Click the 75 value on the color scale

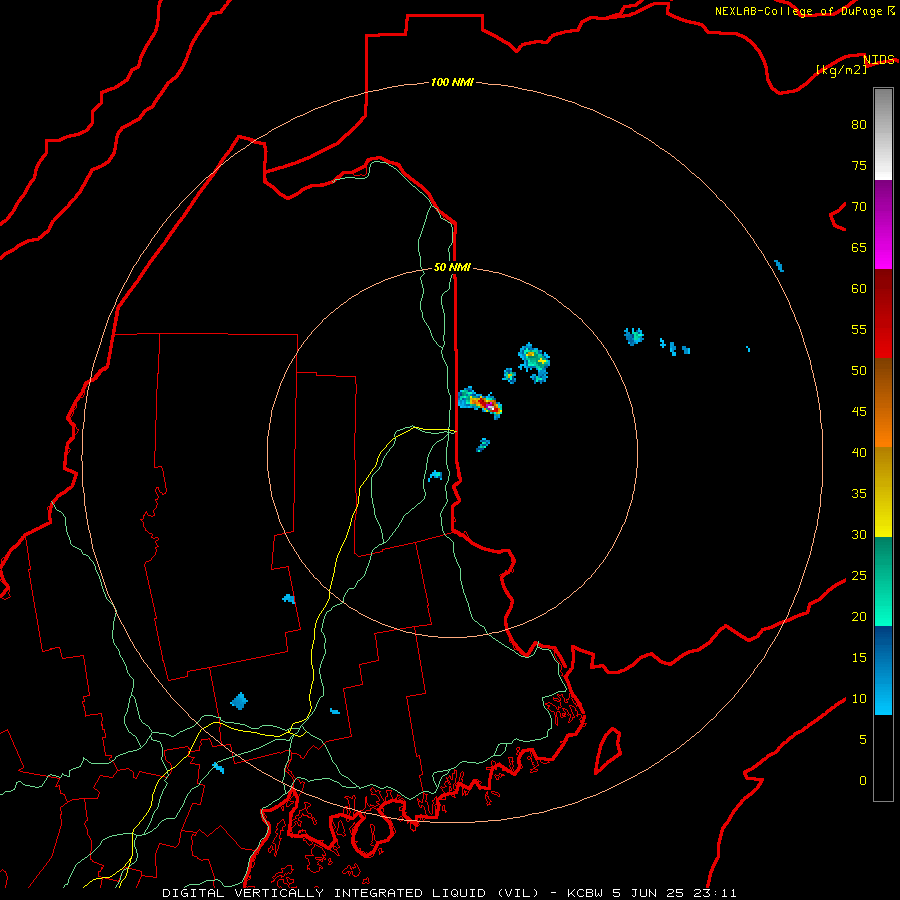coord(859,165)
